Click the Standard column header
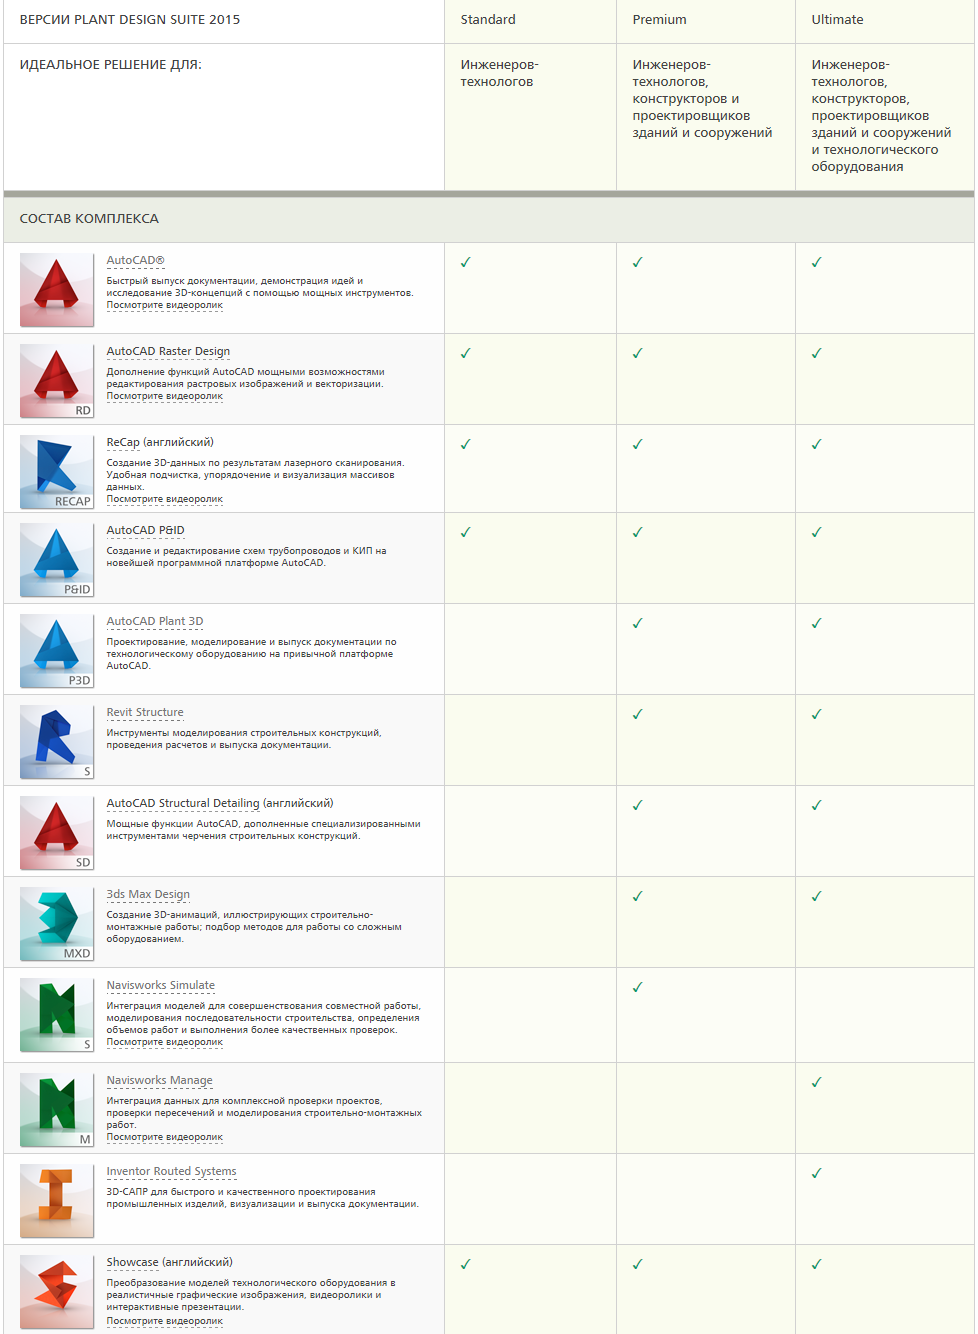Viewport: 978px width, 1334px height. tap(488, 19)
